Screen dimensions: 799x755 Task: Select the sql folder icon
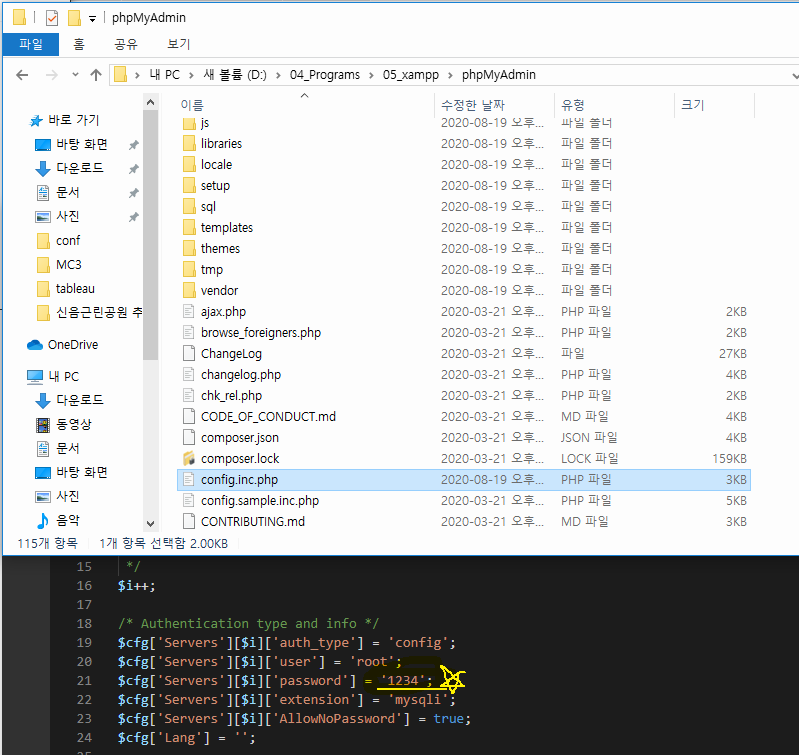click(189, 206)
